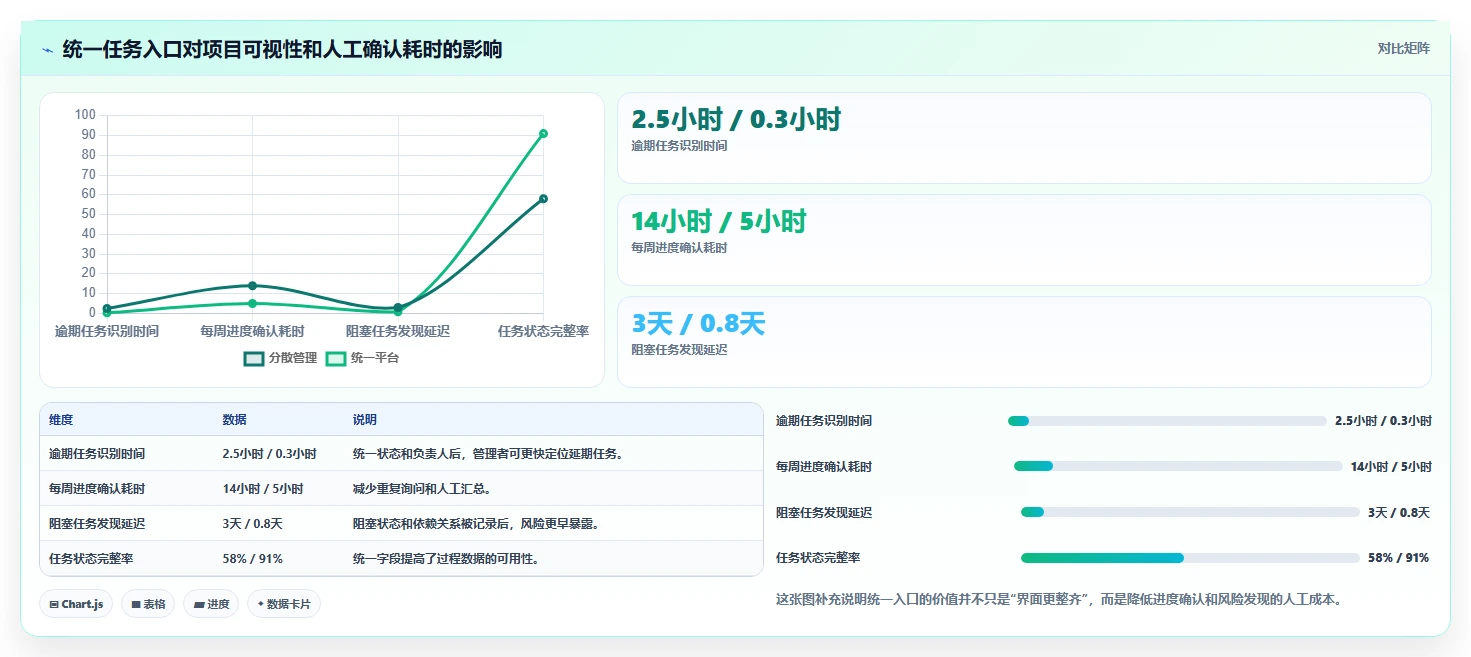Click the 任务状态完整率 table row label
This screenshot has width=1471, height=657.
91,559
